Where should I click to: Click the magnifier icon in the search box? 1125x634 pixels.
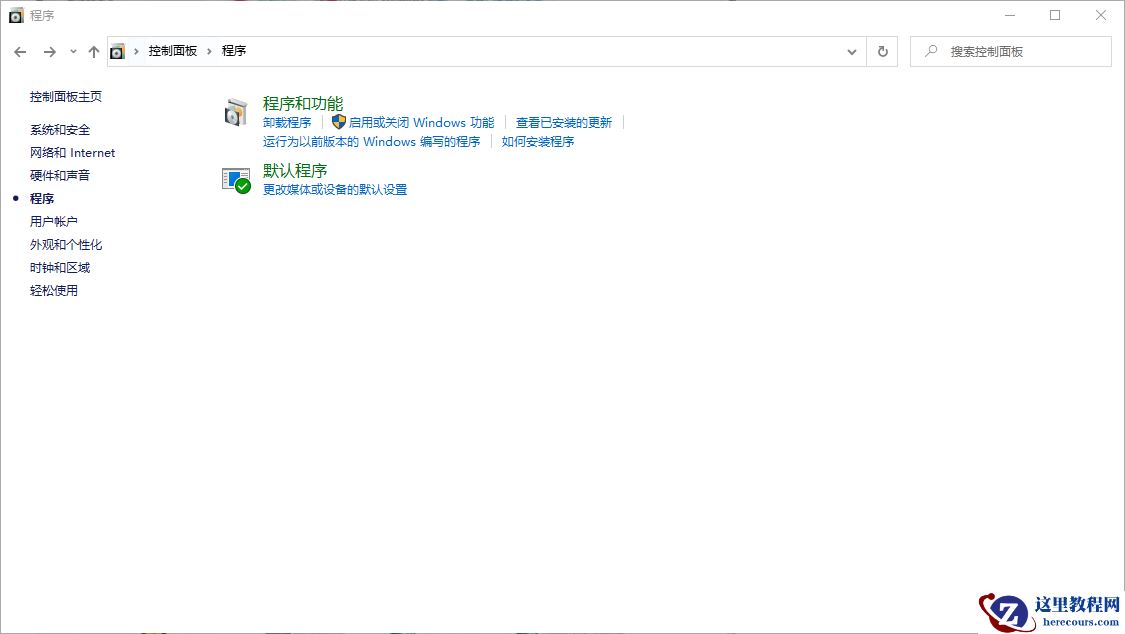[932, 51]
